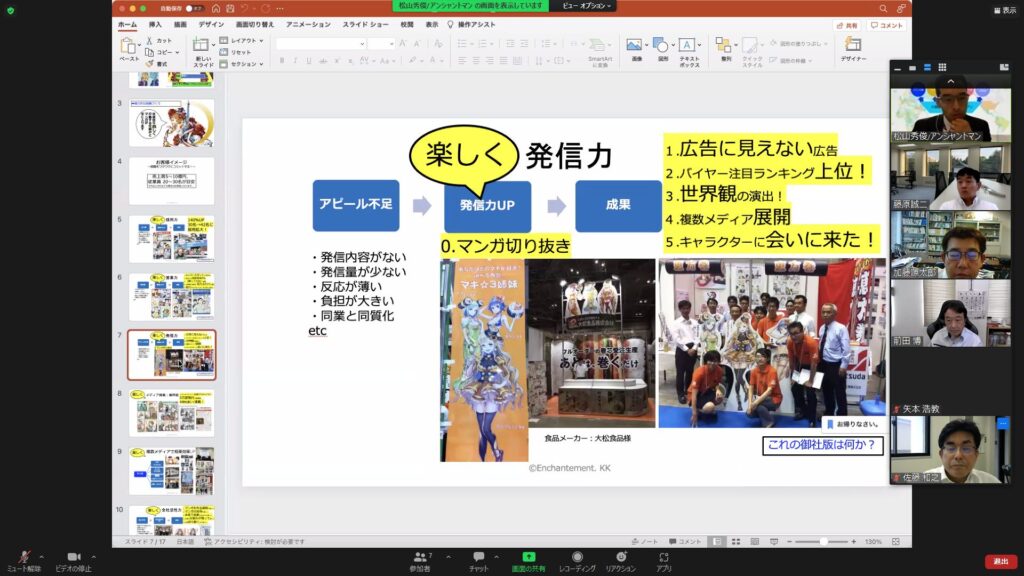
Task: Click the Share button in PowerPoint
Action: coord(847,25)
